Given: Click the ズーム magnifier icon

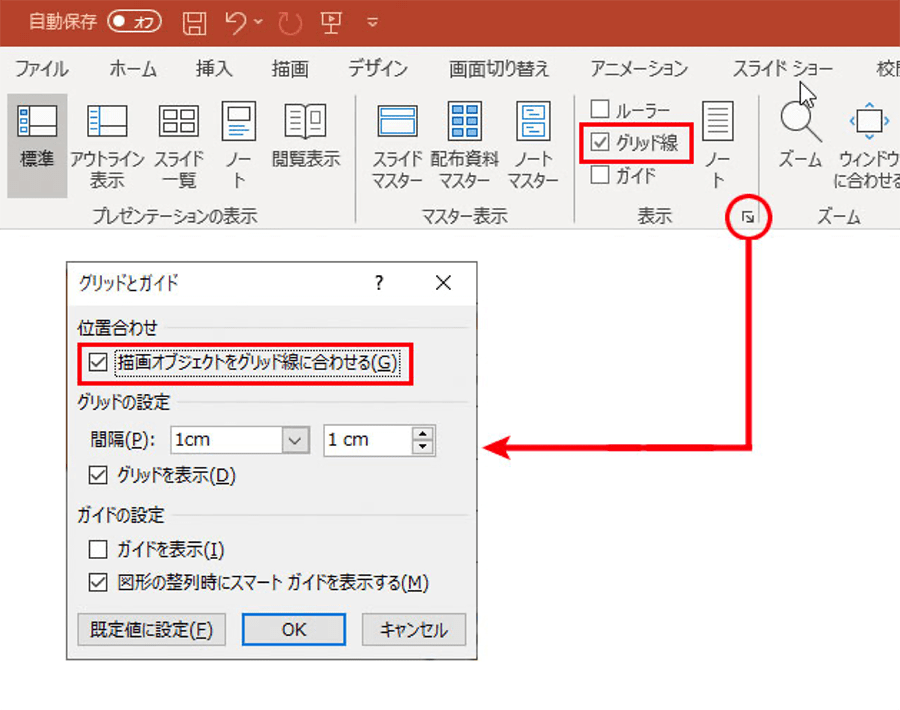Looking at the screenshot, I should point(800,135).
